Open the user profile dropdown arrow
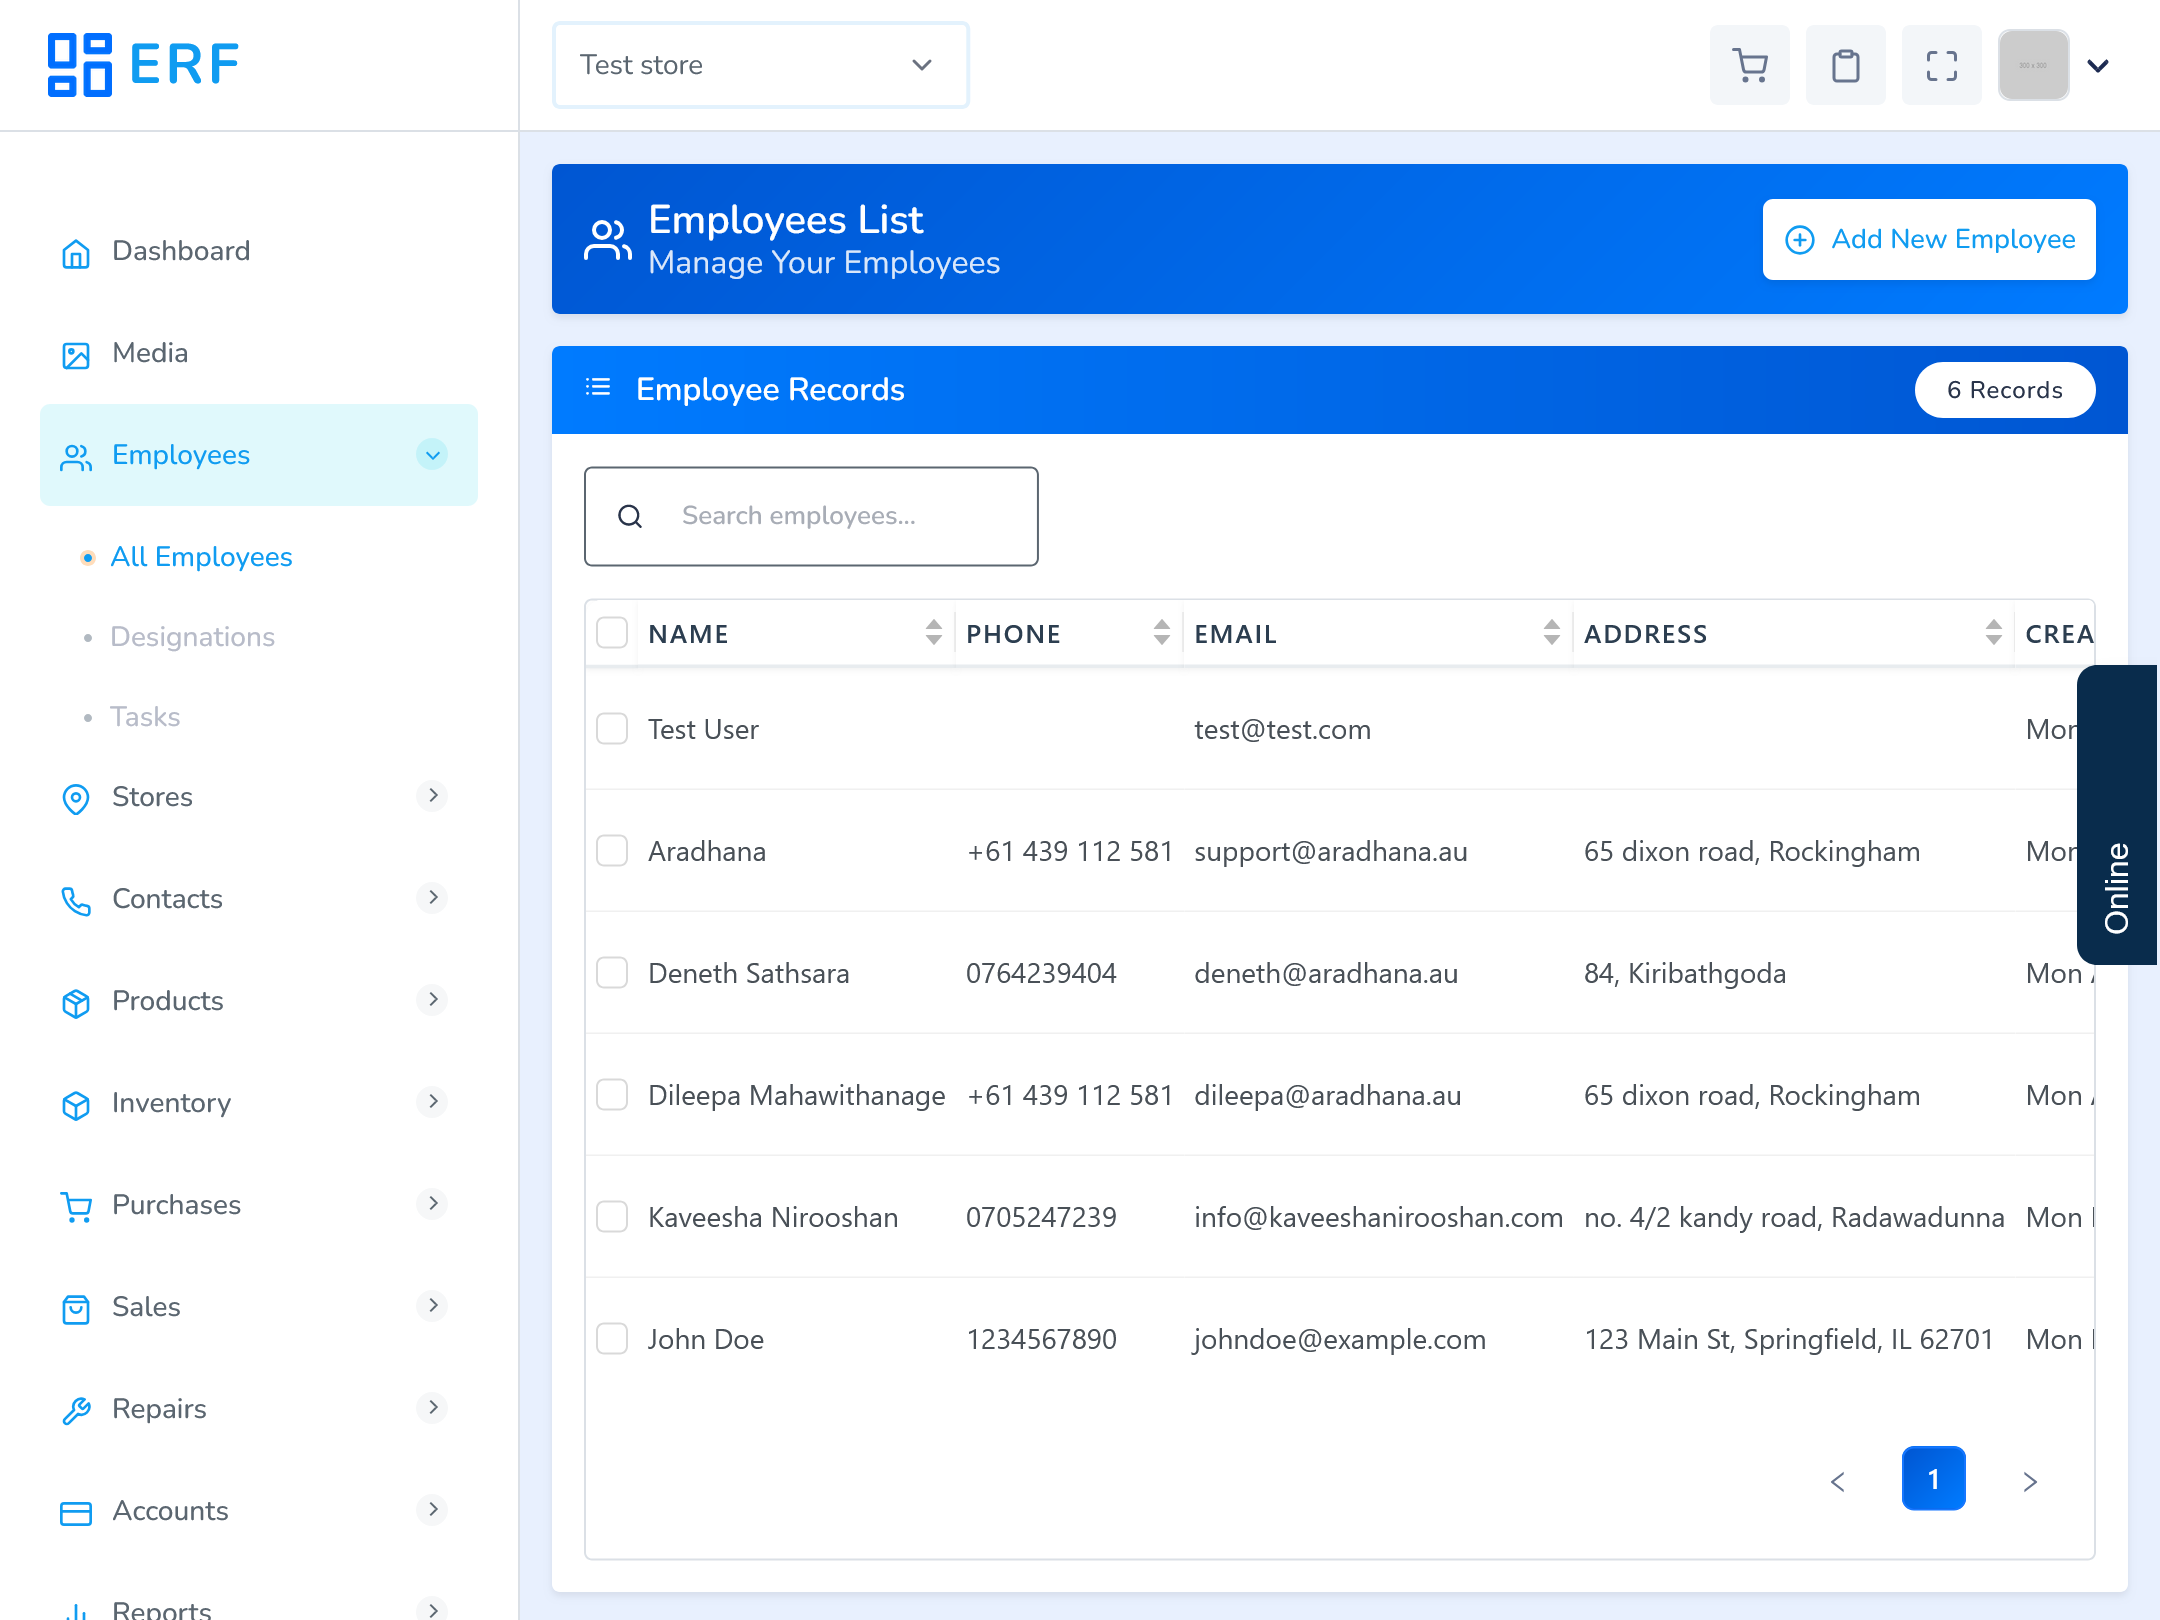Image resolution: width=2160 pixels, height=1620 pixels. [2098, 66]
